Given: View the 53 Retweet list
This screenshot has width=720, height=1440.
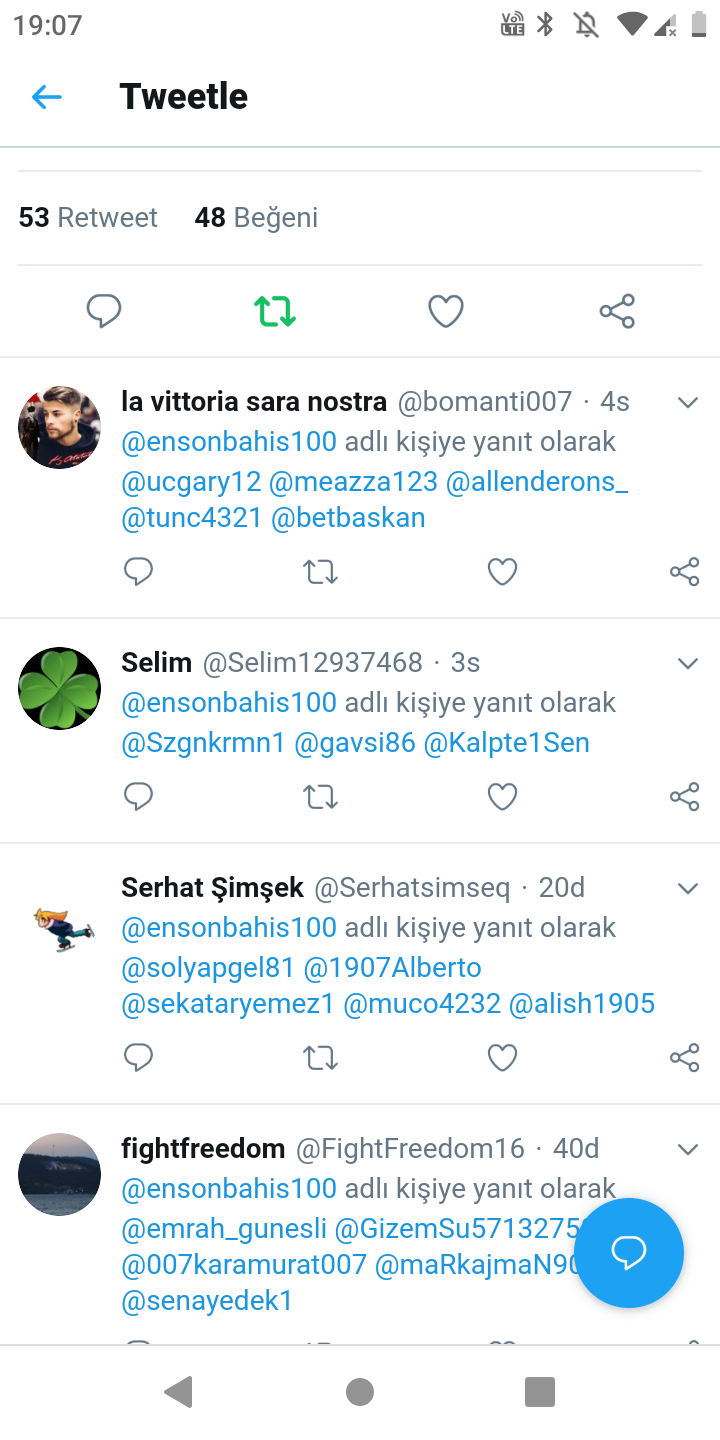Looking at the screenshot, I should [88, 218].
